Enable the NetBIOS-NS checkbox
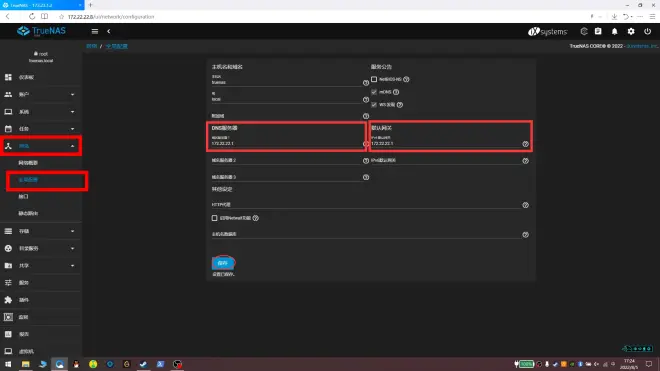The image size is (660, 371). point(374,79)
